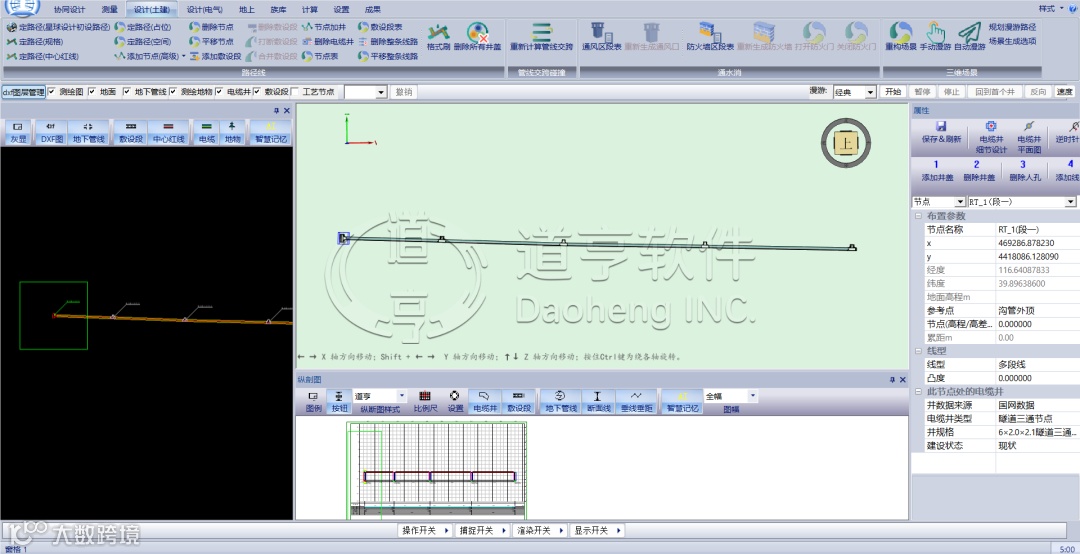The image size is (1080, 554).
Task: Click the 重构场景 icon
Action: pyautogui.click(x=900, y=36)
